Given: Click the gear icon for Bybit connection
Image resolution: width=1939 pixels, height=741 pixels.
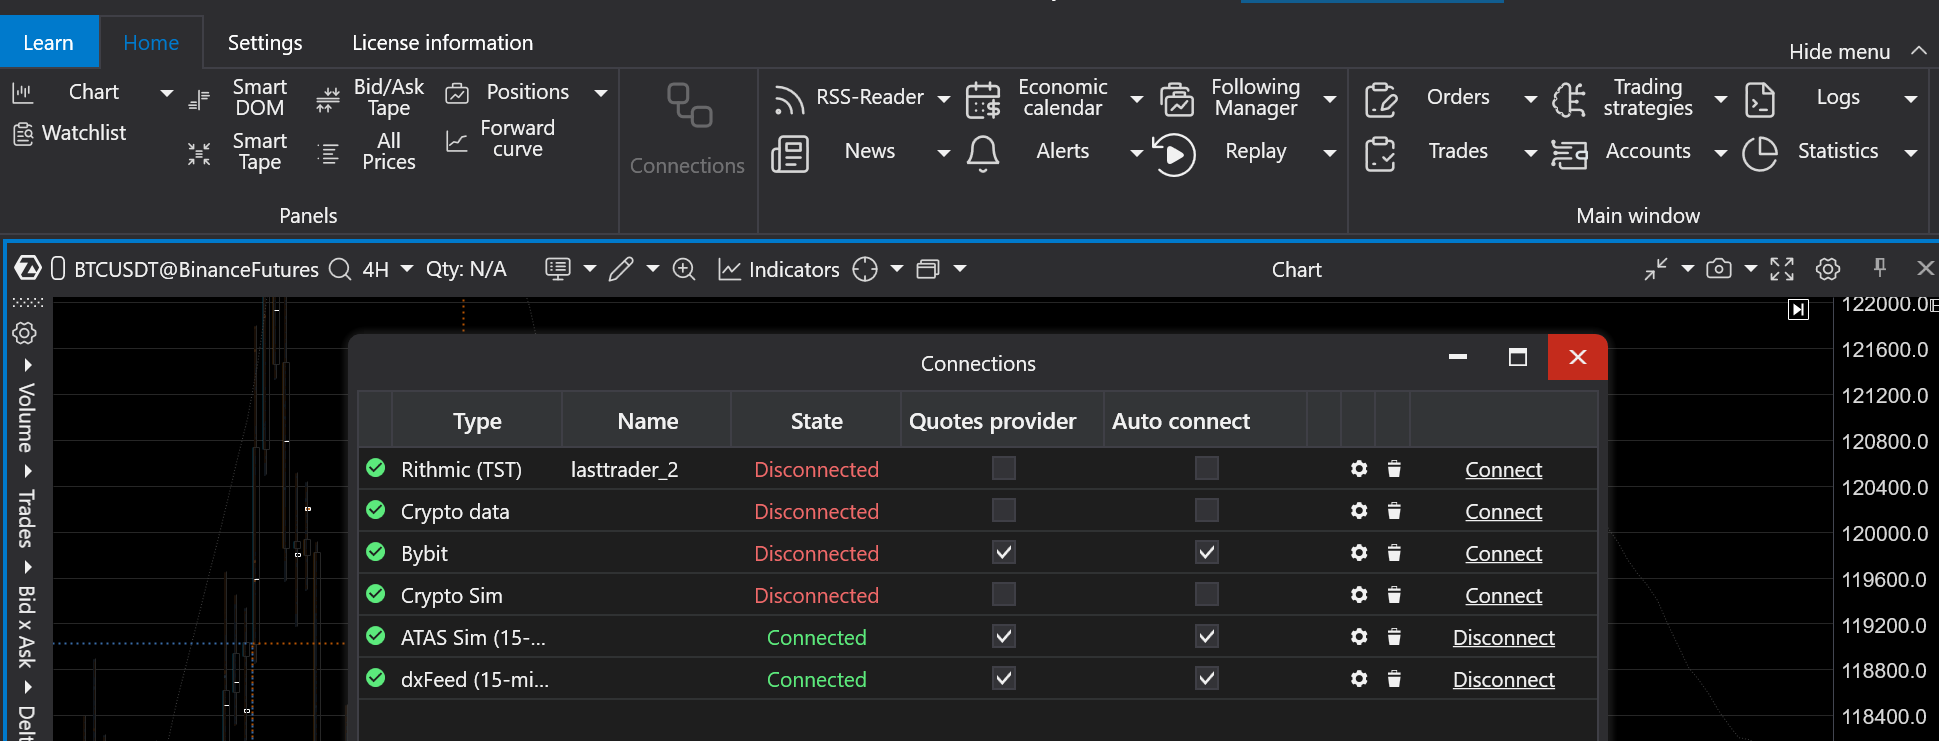Looking at the screenshot, I should tap(1359, 553).
